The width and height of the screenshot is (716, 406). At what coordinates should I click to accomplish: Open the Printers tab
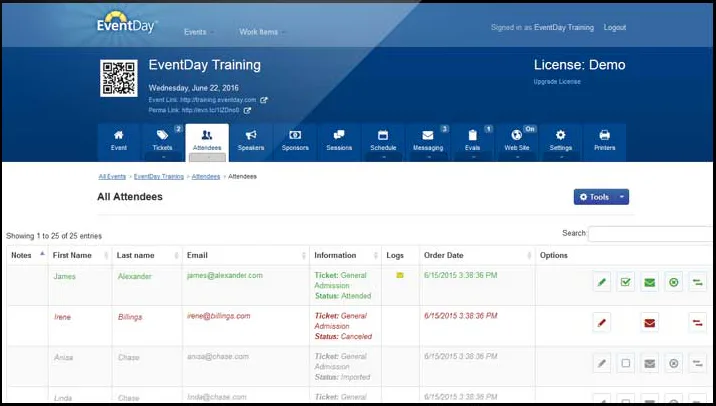pyautogui.click(x=605, y=142)
